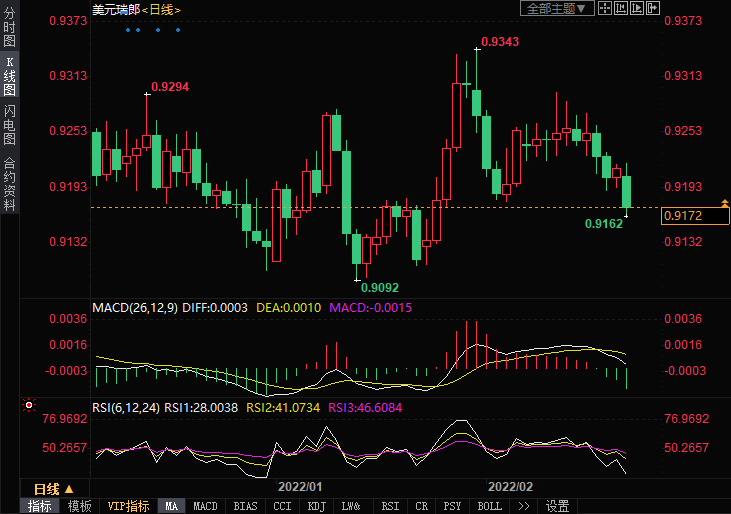Click the VIP指标 button
The image size is (731, 514).
click(128, 506)
